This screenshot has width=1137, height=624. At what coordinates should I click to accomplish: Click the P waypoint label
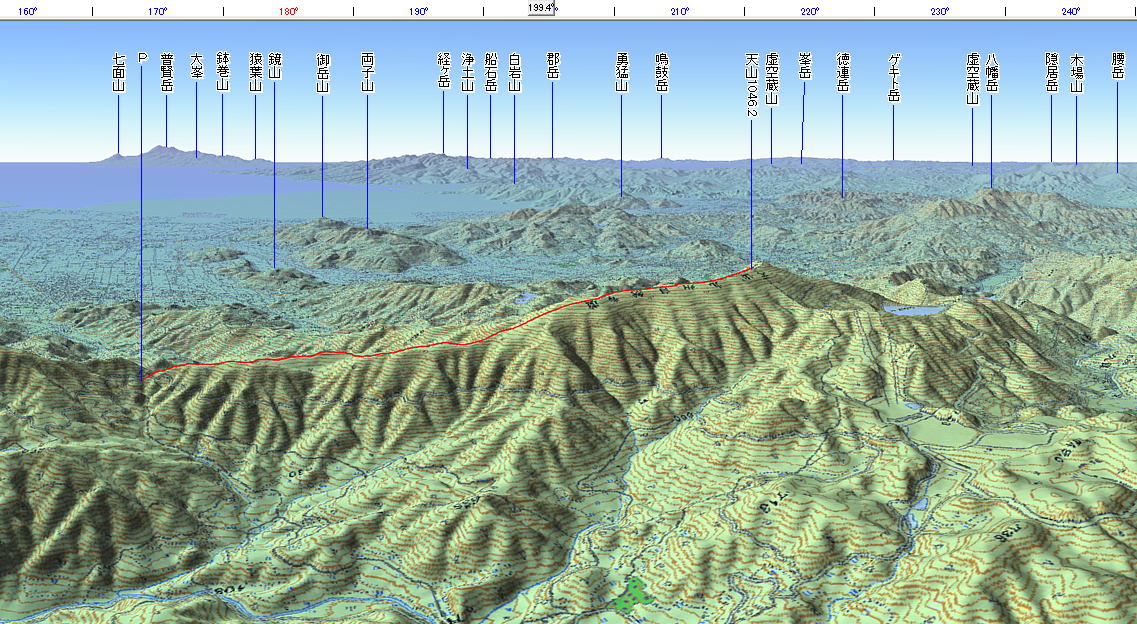click(142, 59)
